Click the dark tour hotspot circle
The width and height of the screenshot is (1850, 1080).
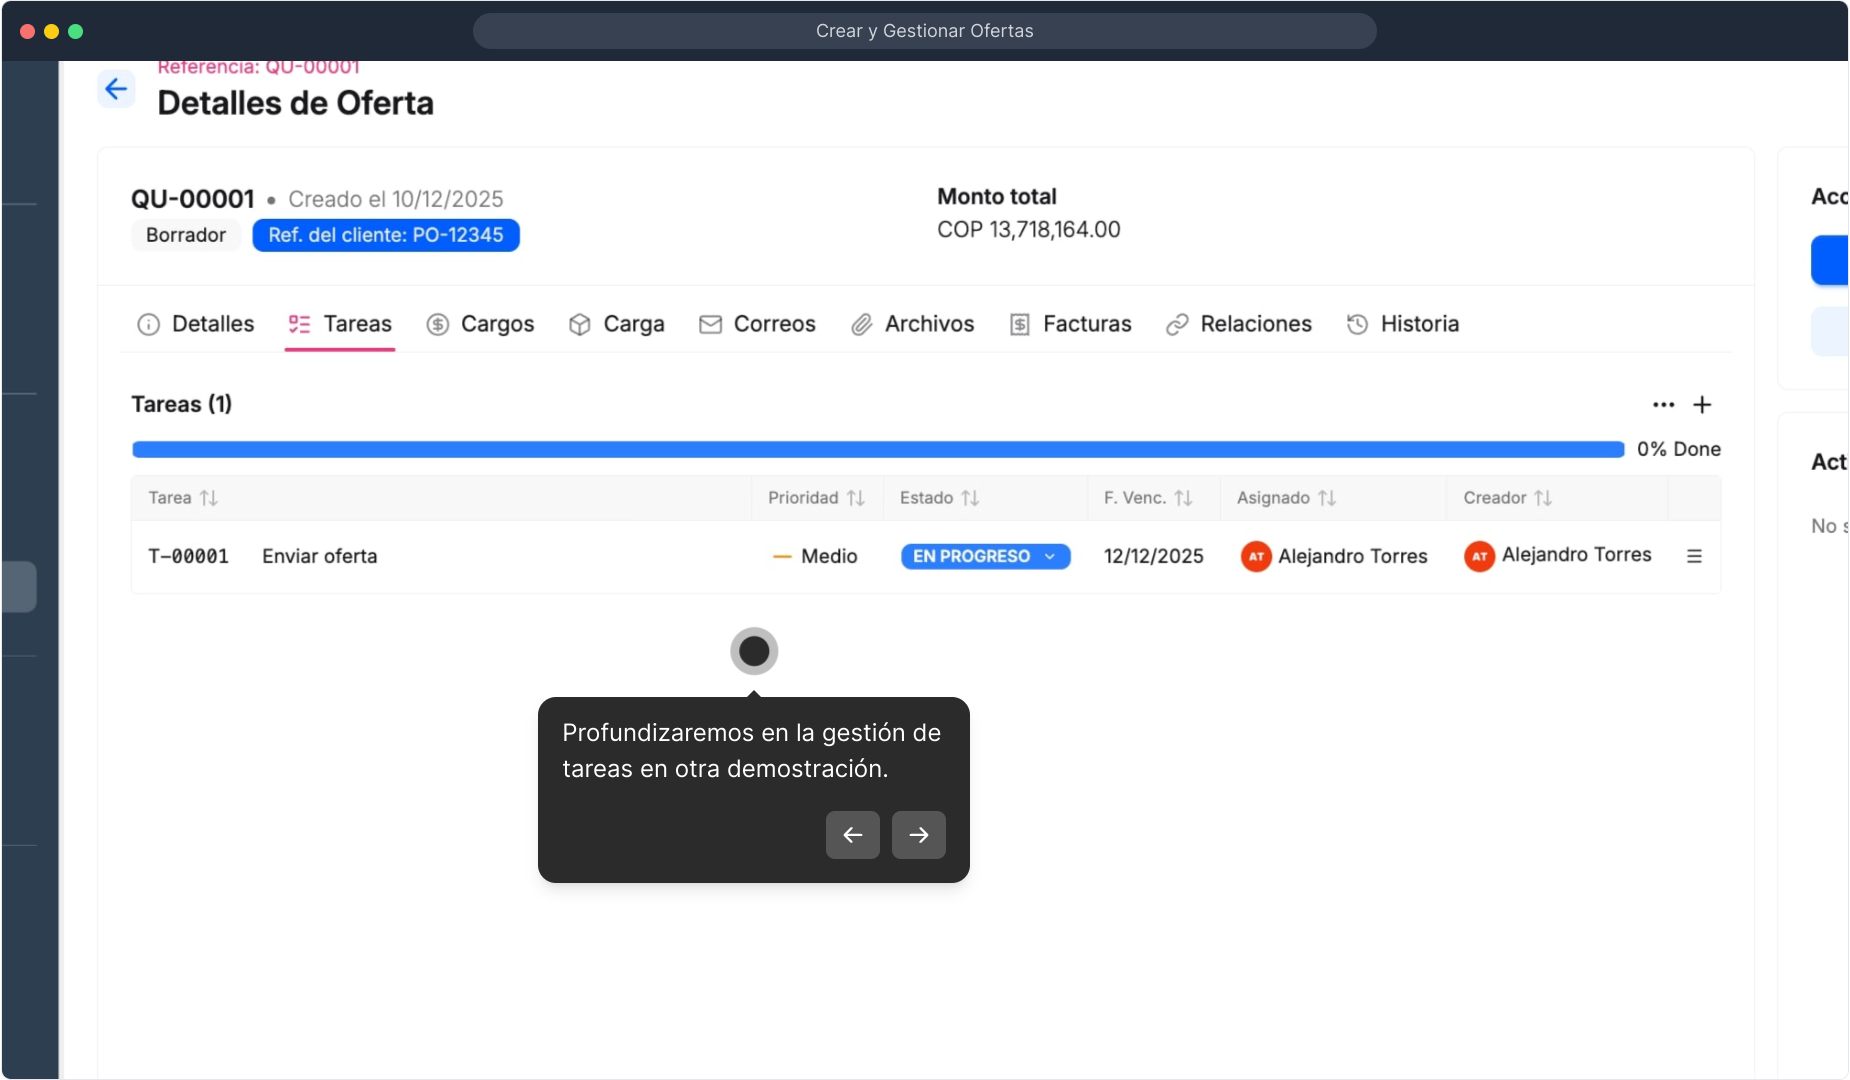[x=754, y=651]
